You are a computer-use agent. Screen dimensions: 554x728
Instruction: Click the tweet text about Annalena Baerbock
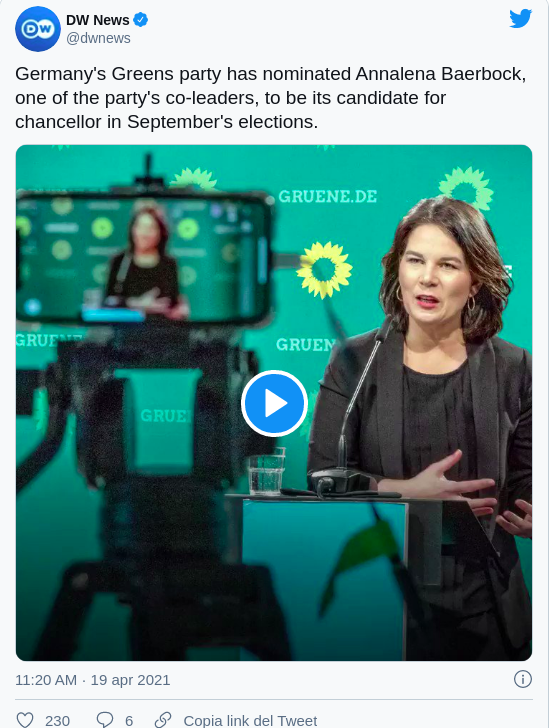click(271, 98)
